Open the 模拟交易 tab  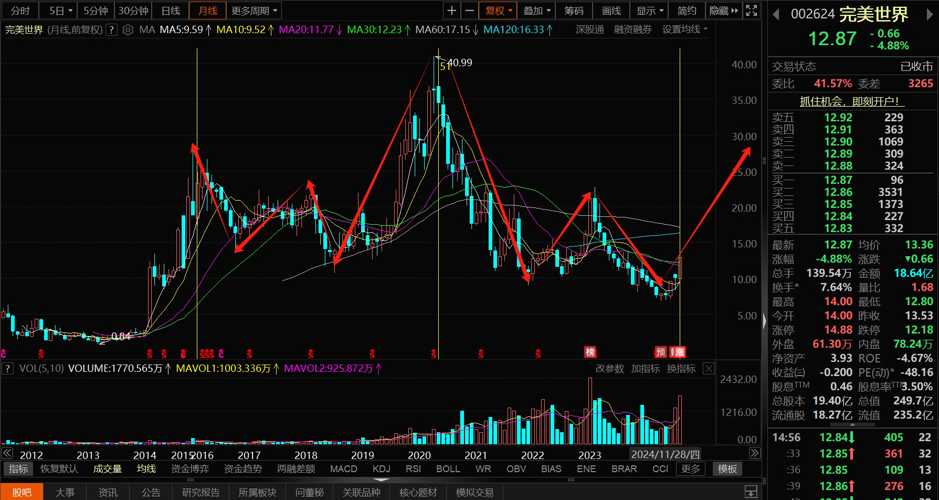[475, 493]
